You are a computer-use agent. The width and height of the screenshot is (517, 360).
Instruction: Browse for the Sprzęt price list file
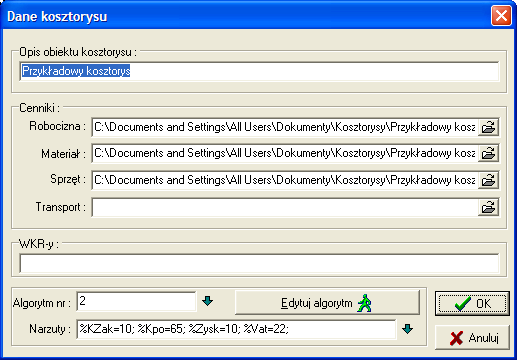coord(488,180)
